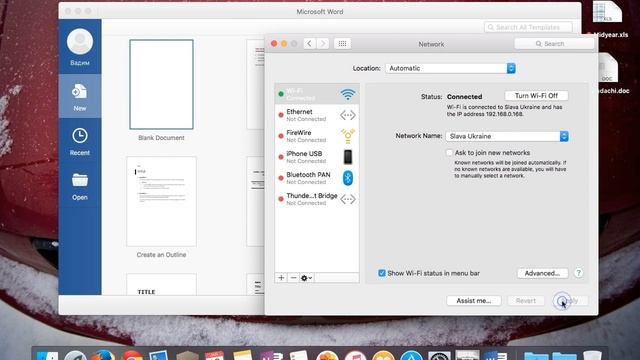Image resolution: width=640 pixels, height=360 pixels.
Task: Select the Ethernet service in the list
Action: pyautogui.click(x=317, y=115)
